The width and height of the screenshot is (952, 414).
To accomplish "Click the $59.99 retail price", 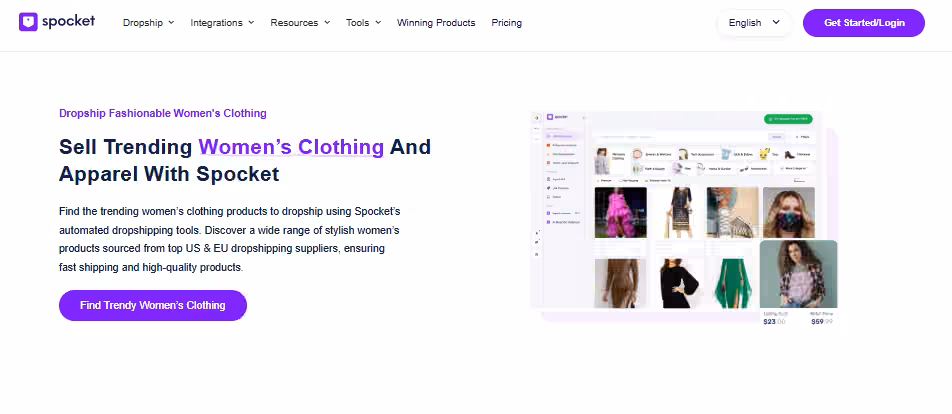I will [x=821, y=322].
